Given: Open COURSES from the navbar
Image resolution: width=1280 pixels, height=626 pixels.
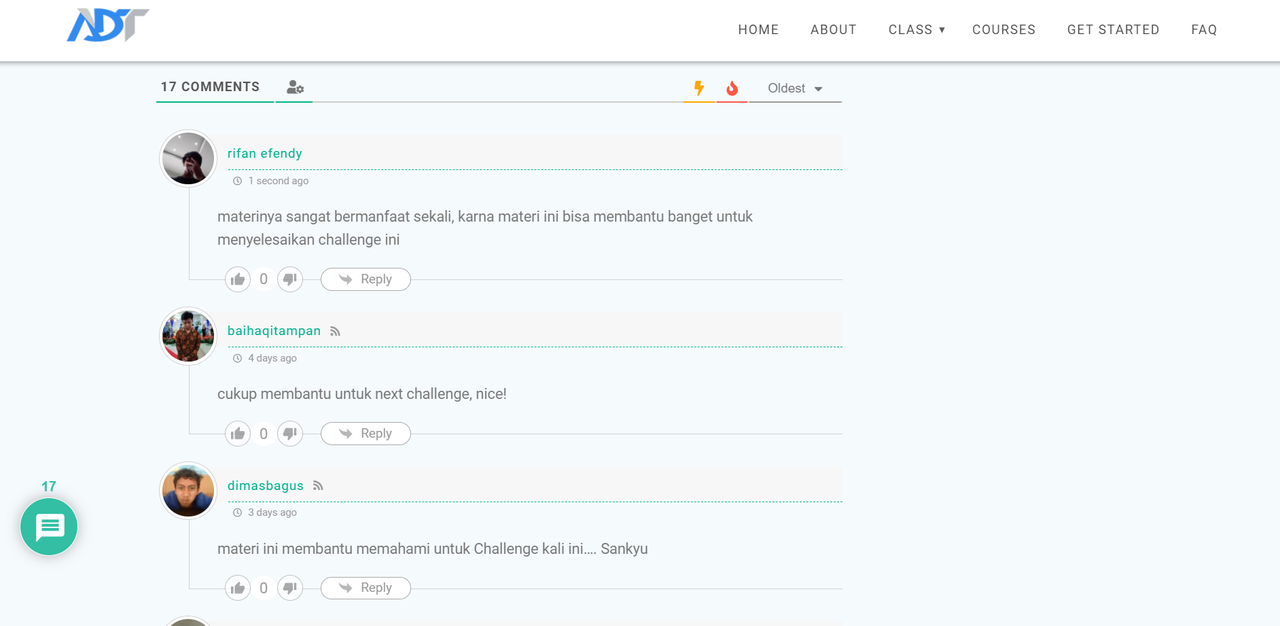Looking at the screenshot, I should [1004, 30].
